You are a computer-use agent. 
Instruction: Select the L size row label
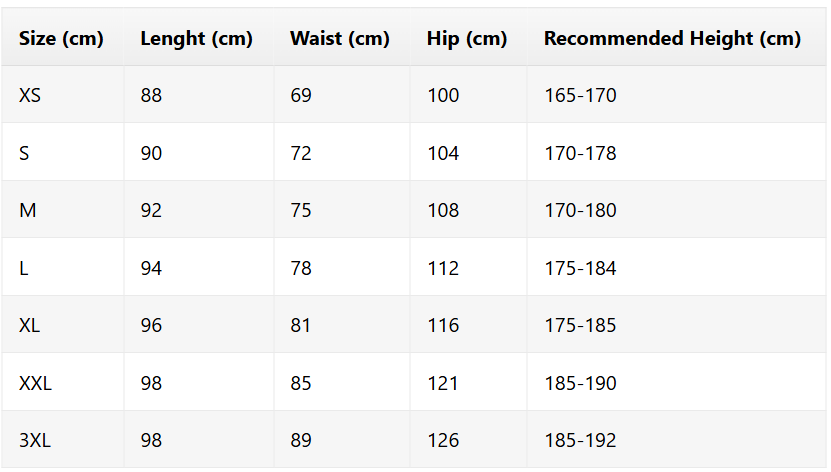coord(24,268)
